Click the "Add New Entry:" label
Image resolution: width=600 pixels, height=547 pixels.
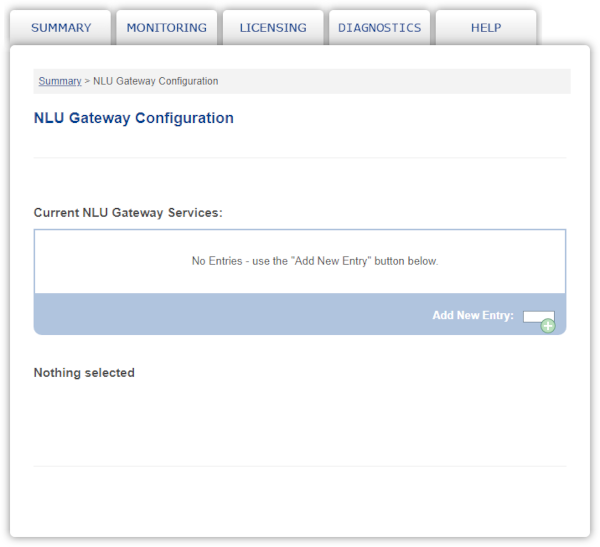point(473,315)
